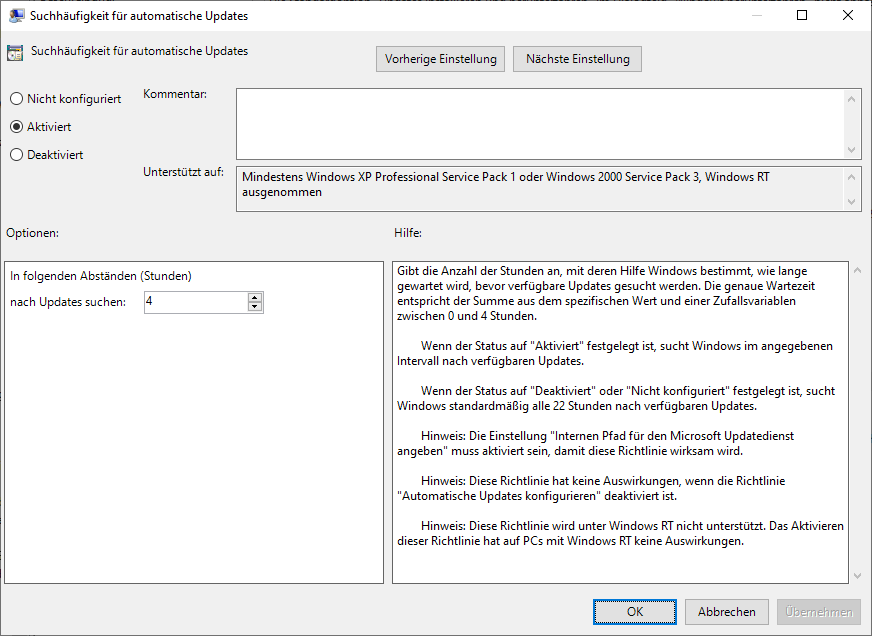The height and width of the screenshot is (636, 872).
Task: Click the 'nach Updates suchen:' label
Action: (68, 302)
